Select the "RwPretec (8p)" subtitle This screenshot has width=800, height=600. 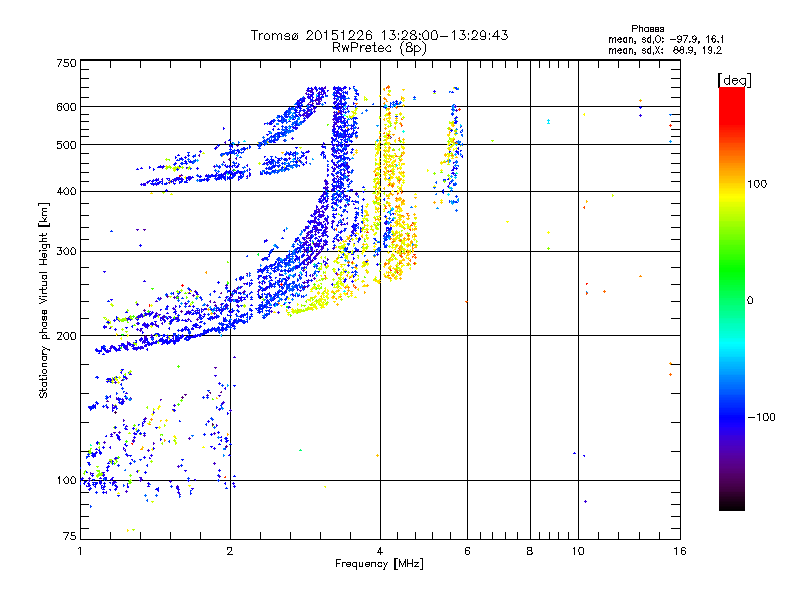tap(379, 48)
